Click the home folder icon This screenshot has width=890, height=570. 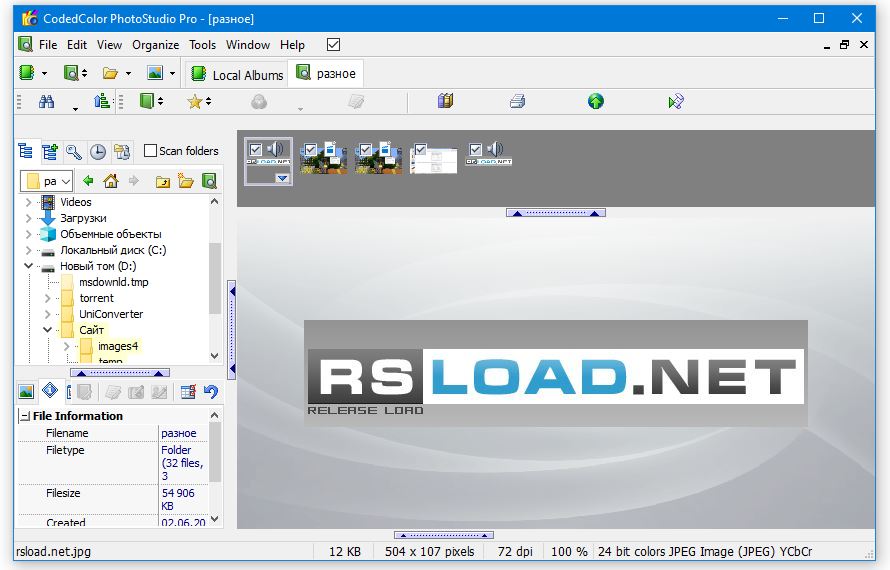(111, 181)
